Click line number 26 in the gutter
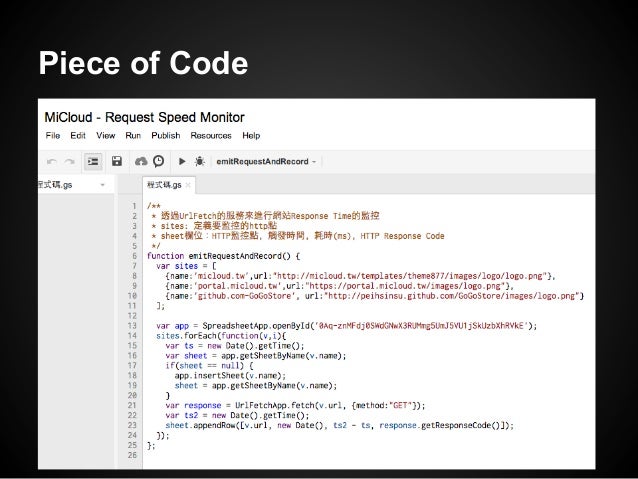 132,455
